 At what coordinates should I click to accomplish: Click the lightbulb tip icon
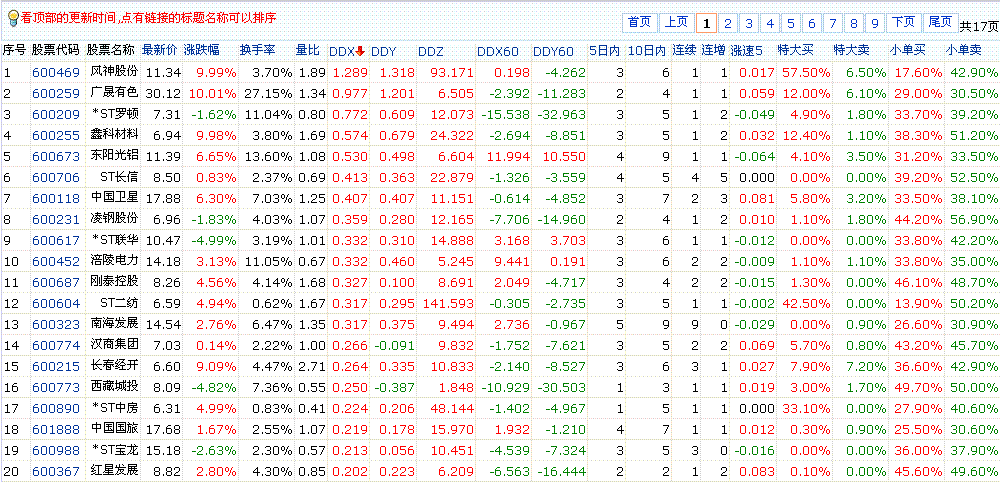coord(13,18)
